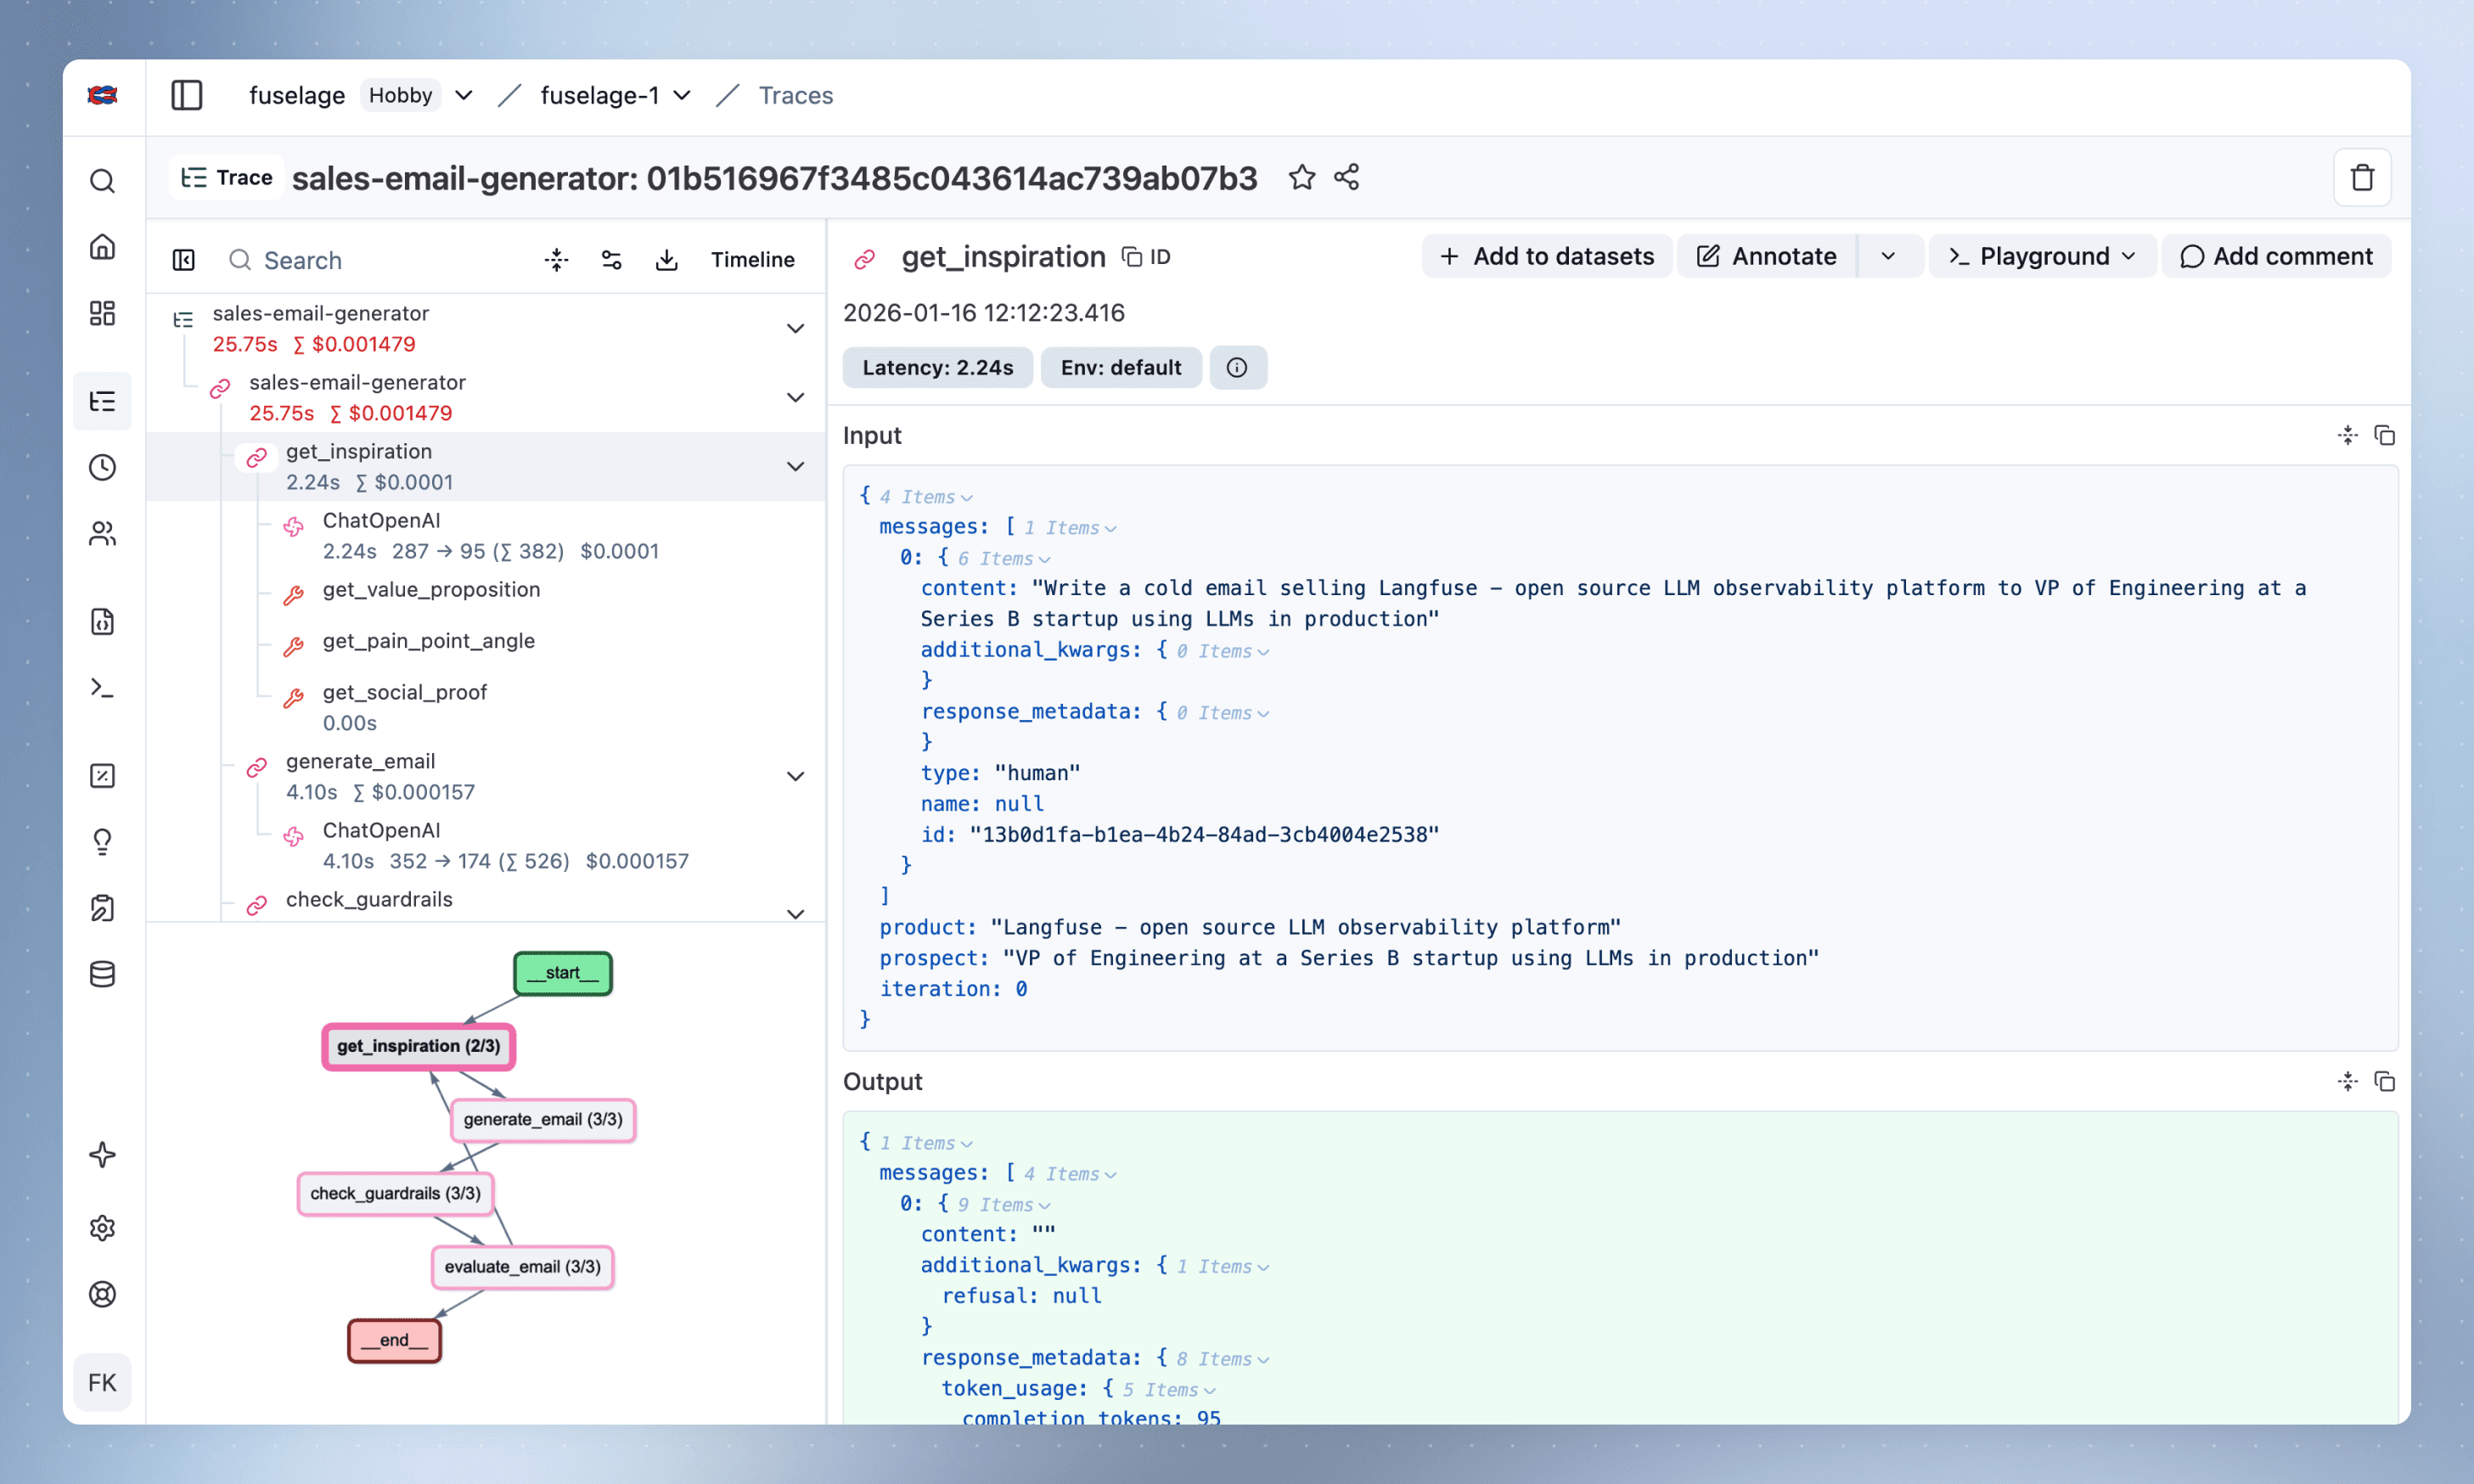
Task: Click the support life-ring icon
Action: coord(103,1294)
